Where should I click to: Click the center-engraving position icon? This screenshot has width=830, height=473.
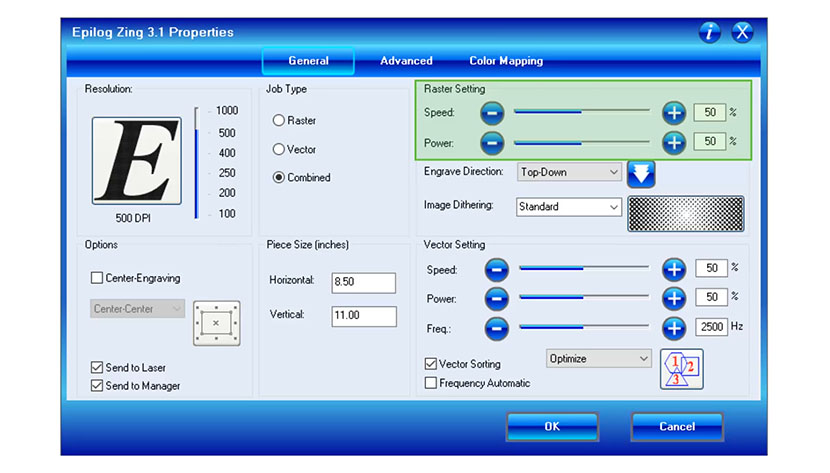tap(216, 323)
